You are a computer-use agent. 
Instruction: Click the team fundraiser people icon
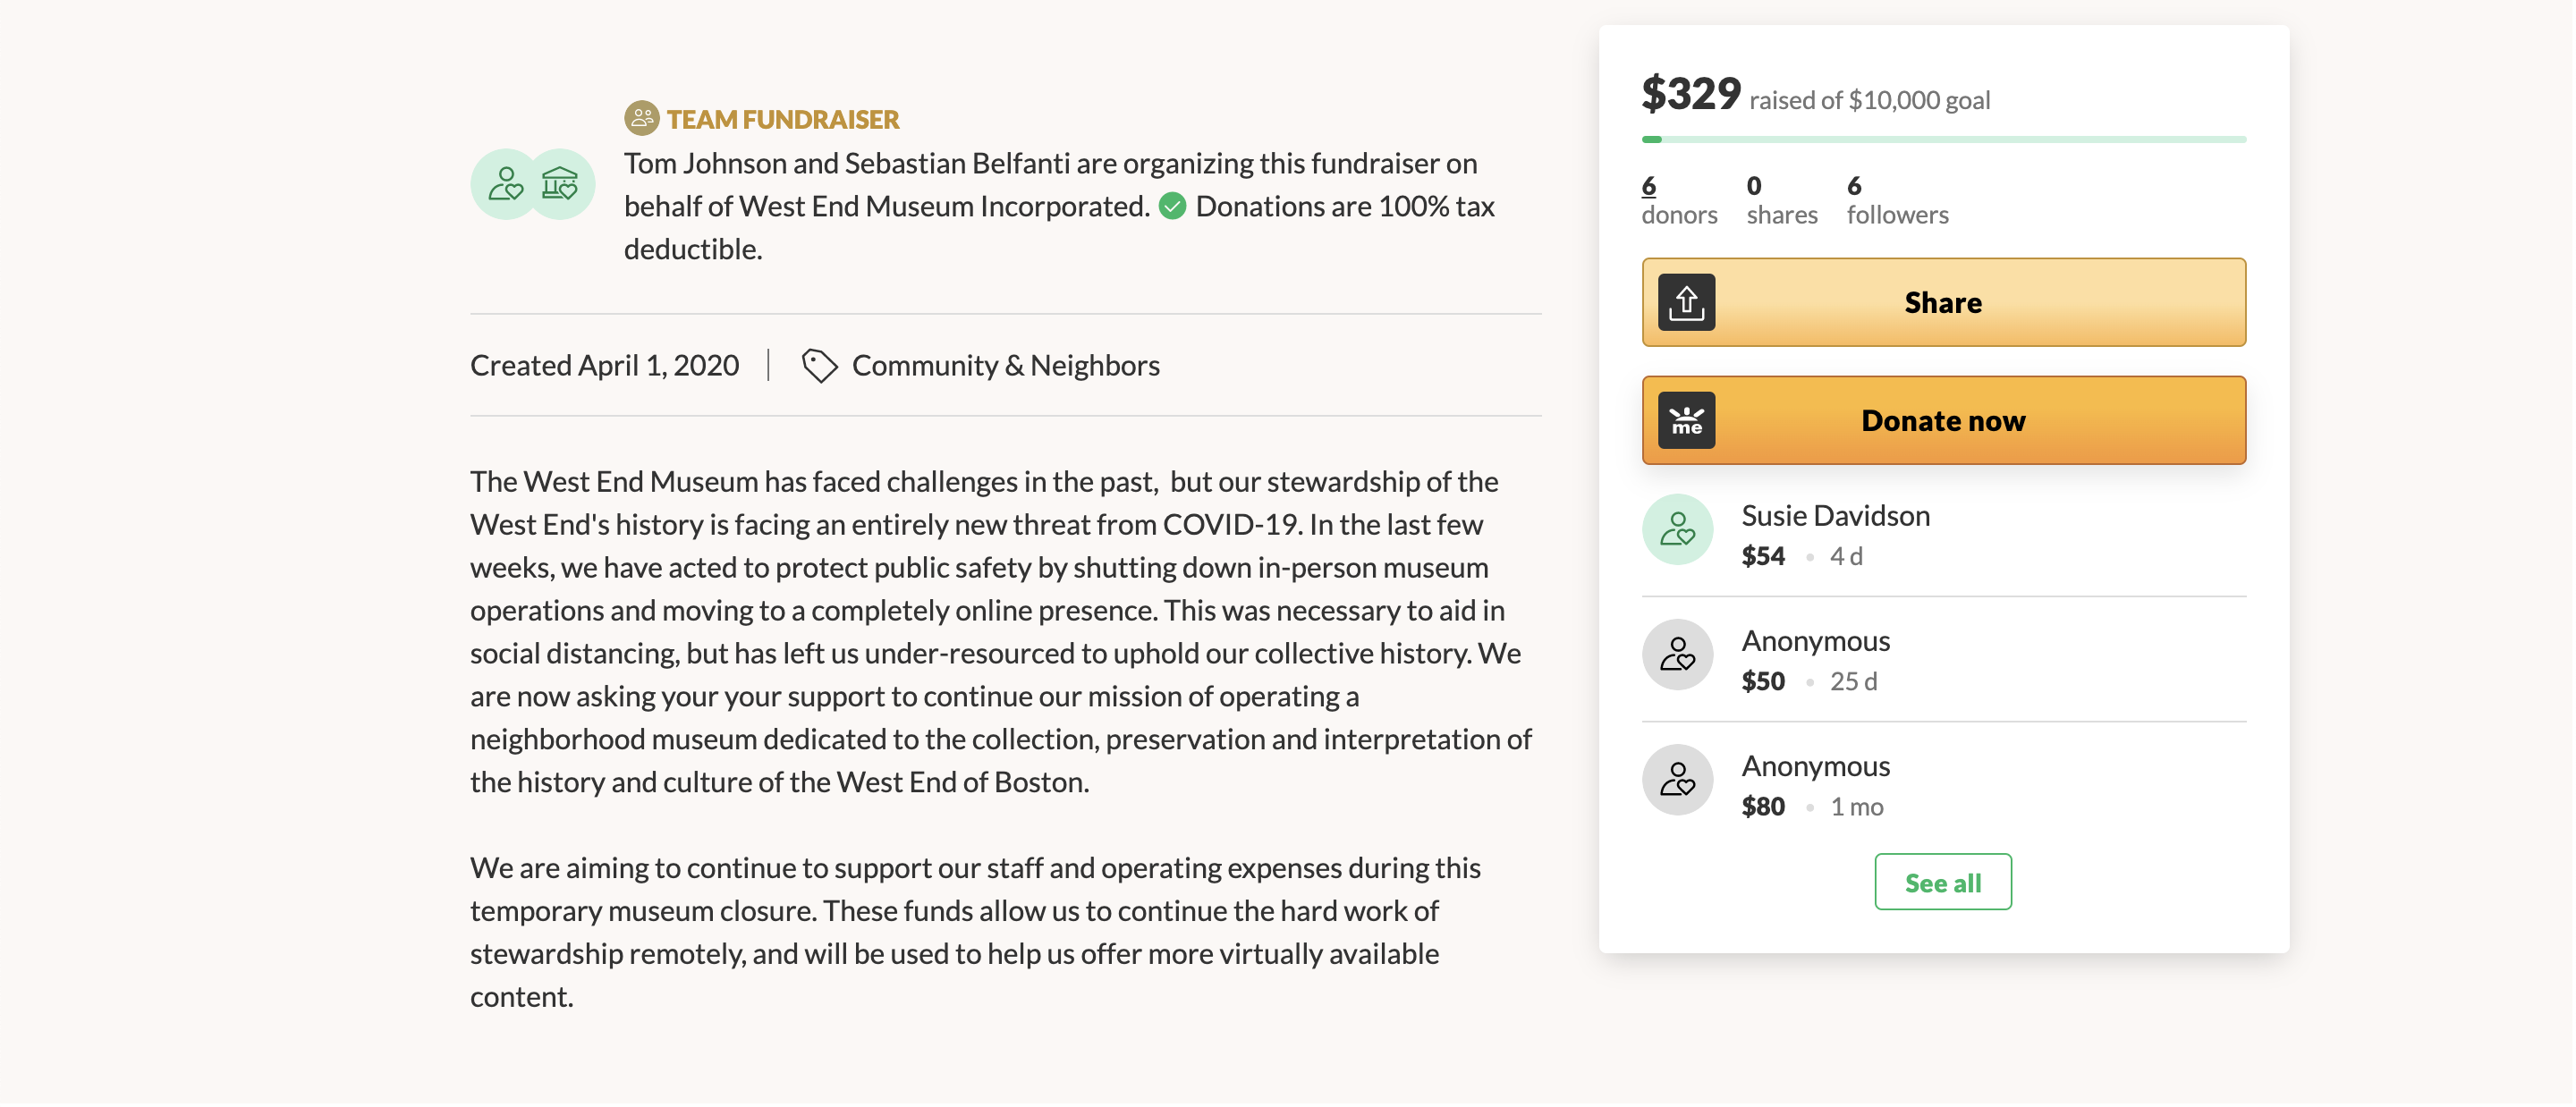pos(641,118)
